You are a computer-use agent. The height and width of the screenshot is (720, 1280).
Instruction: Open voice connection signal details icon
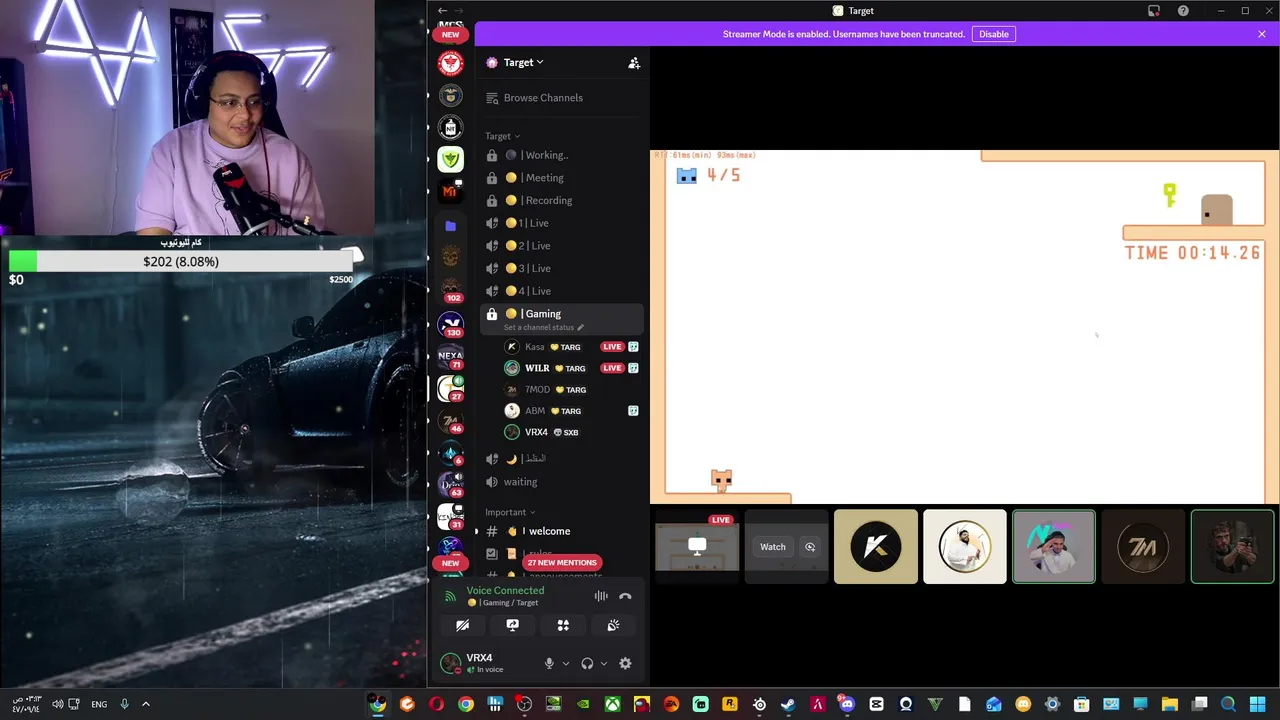[450, 597]
